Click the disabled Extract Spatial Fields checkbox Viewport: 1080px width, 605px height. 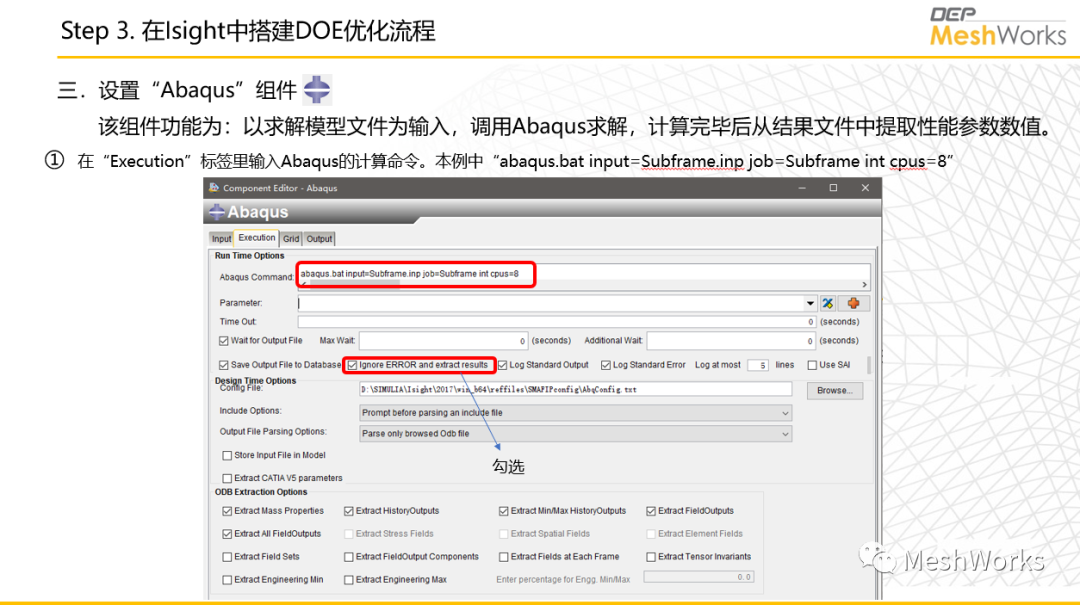[x=503, y=534]
